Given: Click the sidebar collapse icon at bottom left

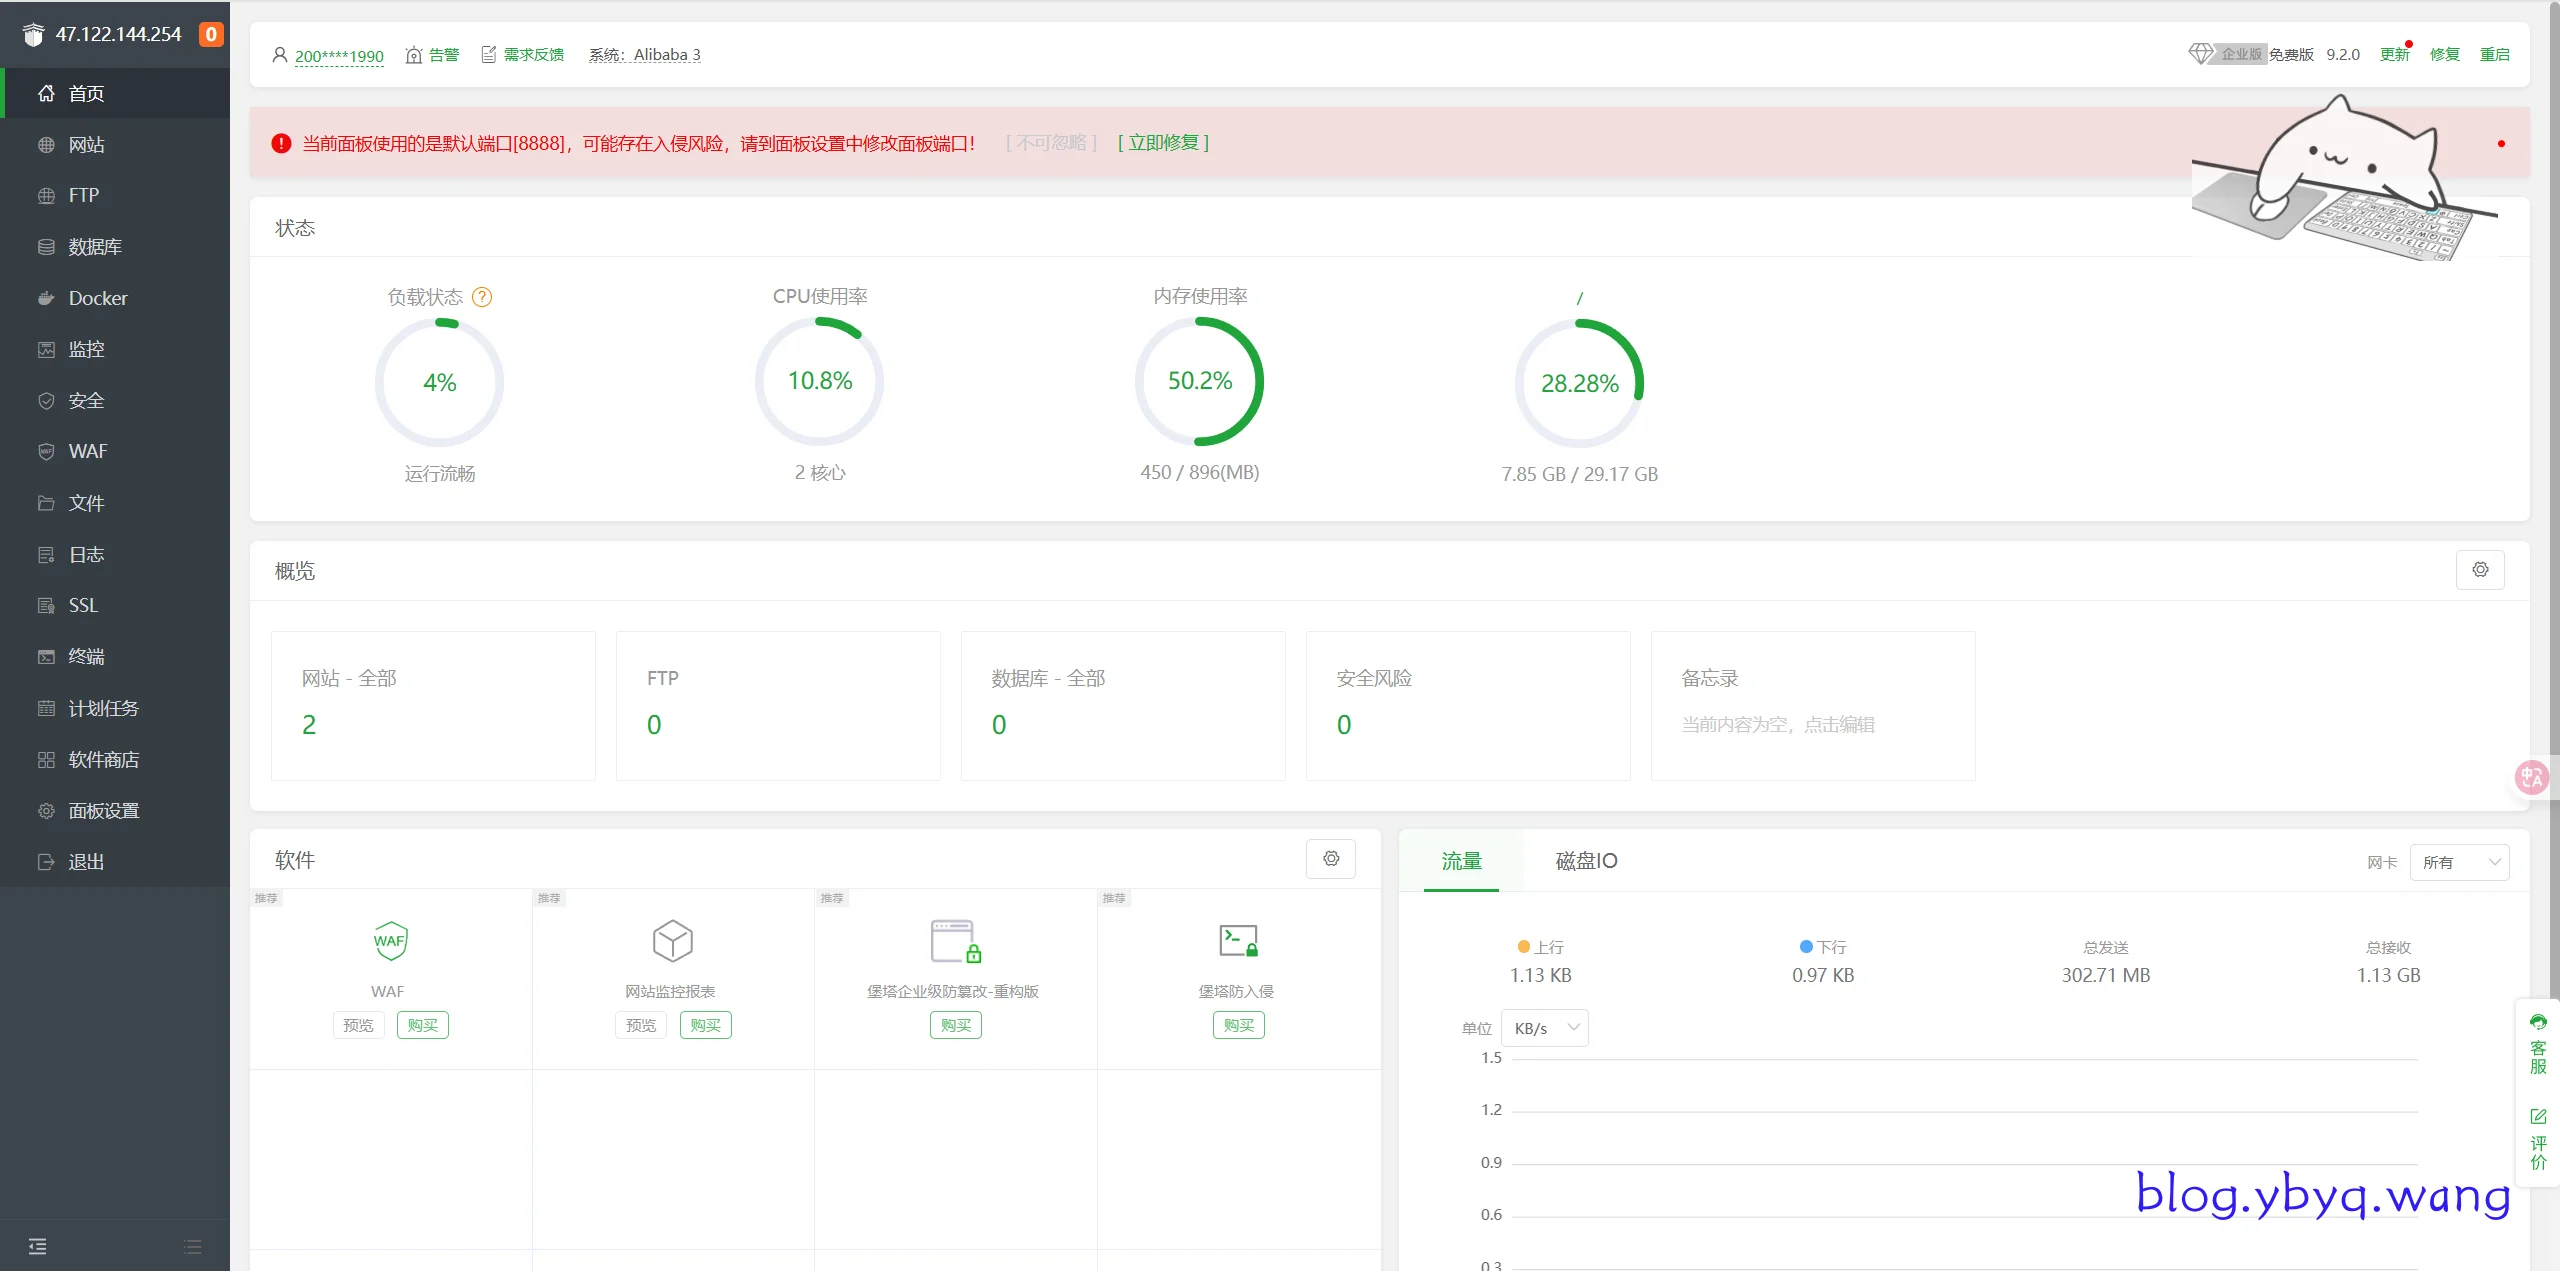Looking at the screenshot, I should (38, 1246).
